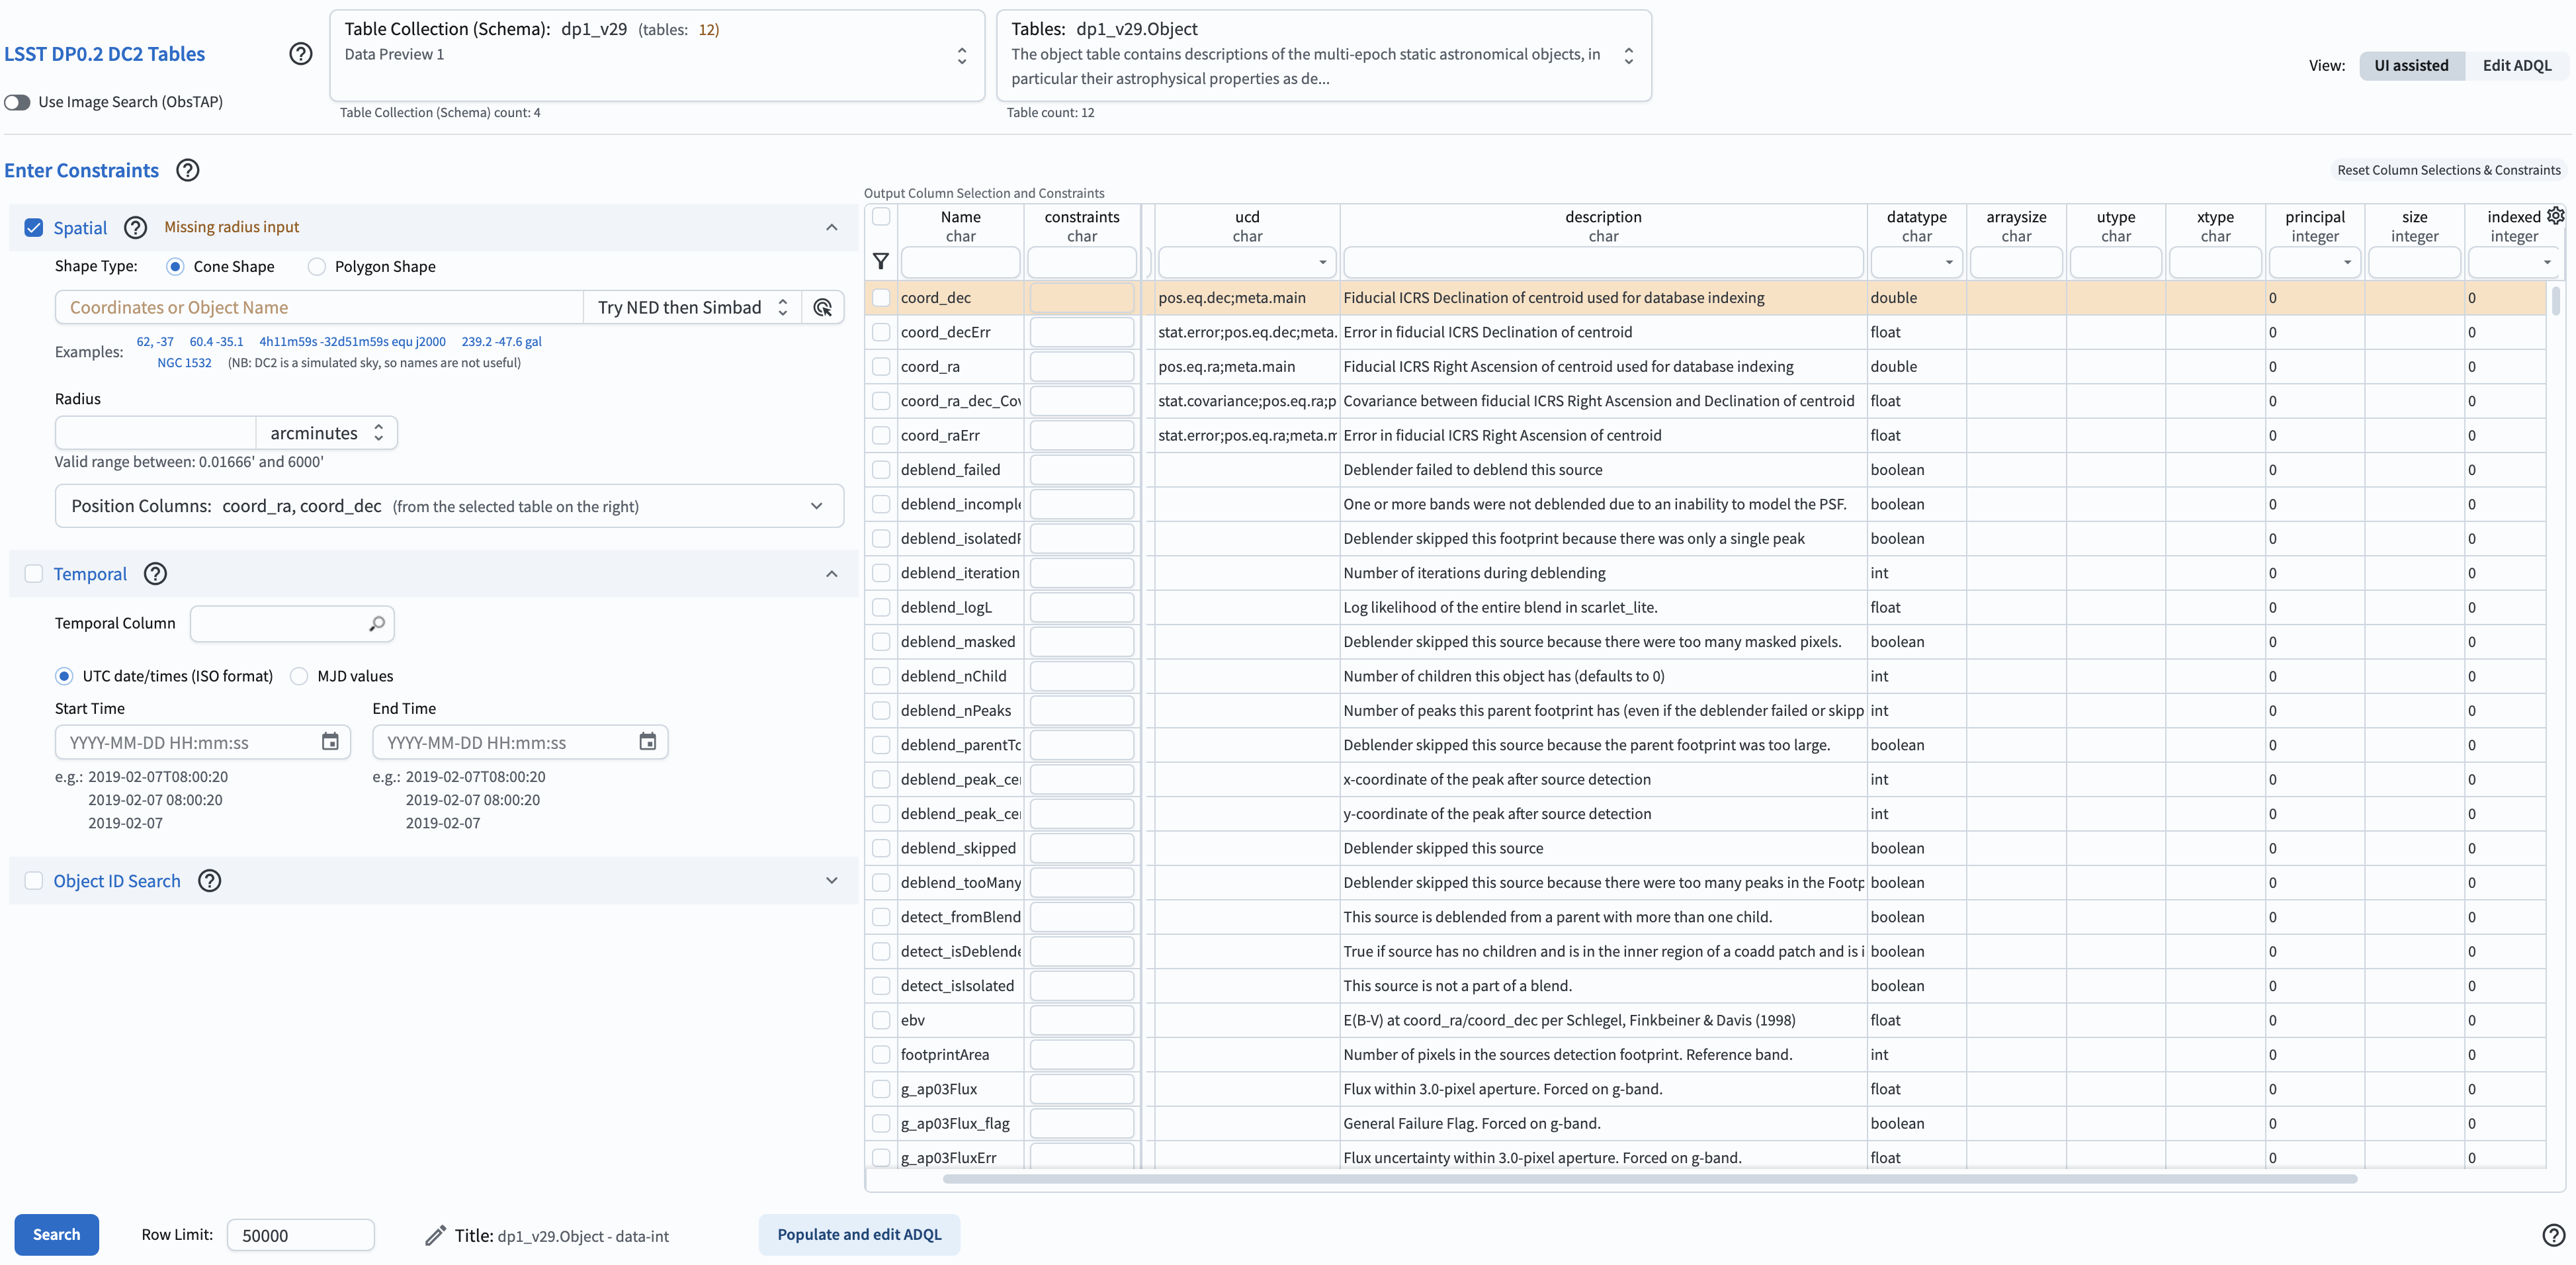Image resolution: width=2576 pixels, height=1265 pixels.
Task: Toggle Use Image Search (ObsTAP) switch
Action: coord(17,102)
